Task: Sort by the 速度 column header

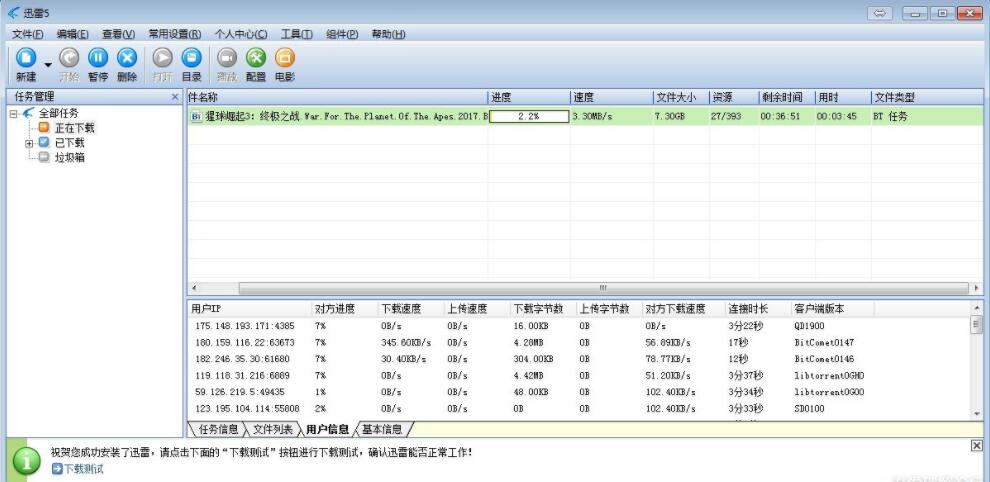Action: pos(611,97)
